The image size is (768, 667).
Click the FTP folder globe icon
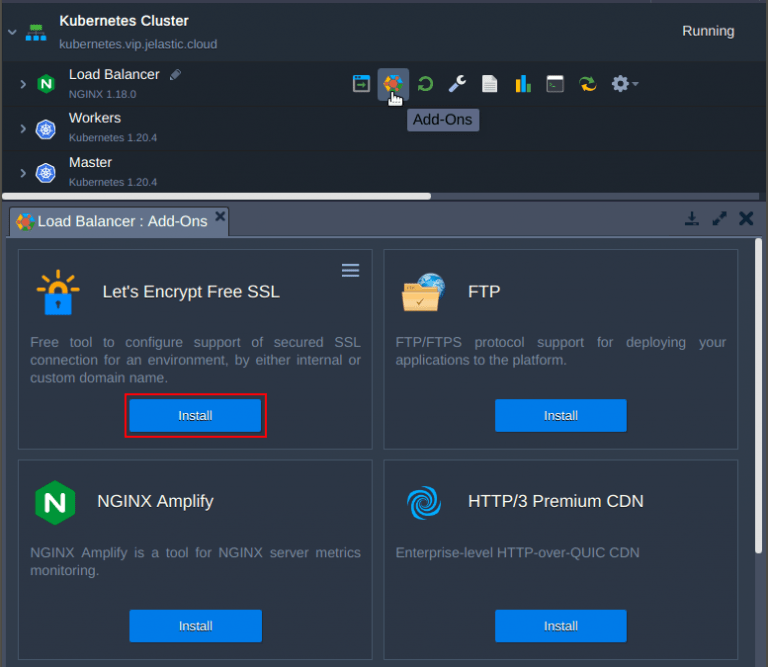[424, 292]
